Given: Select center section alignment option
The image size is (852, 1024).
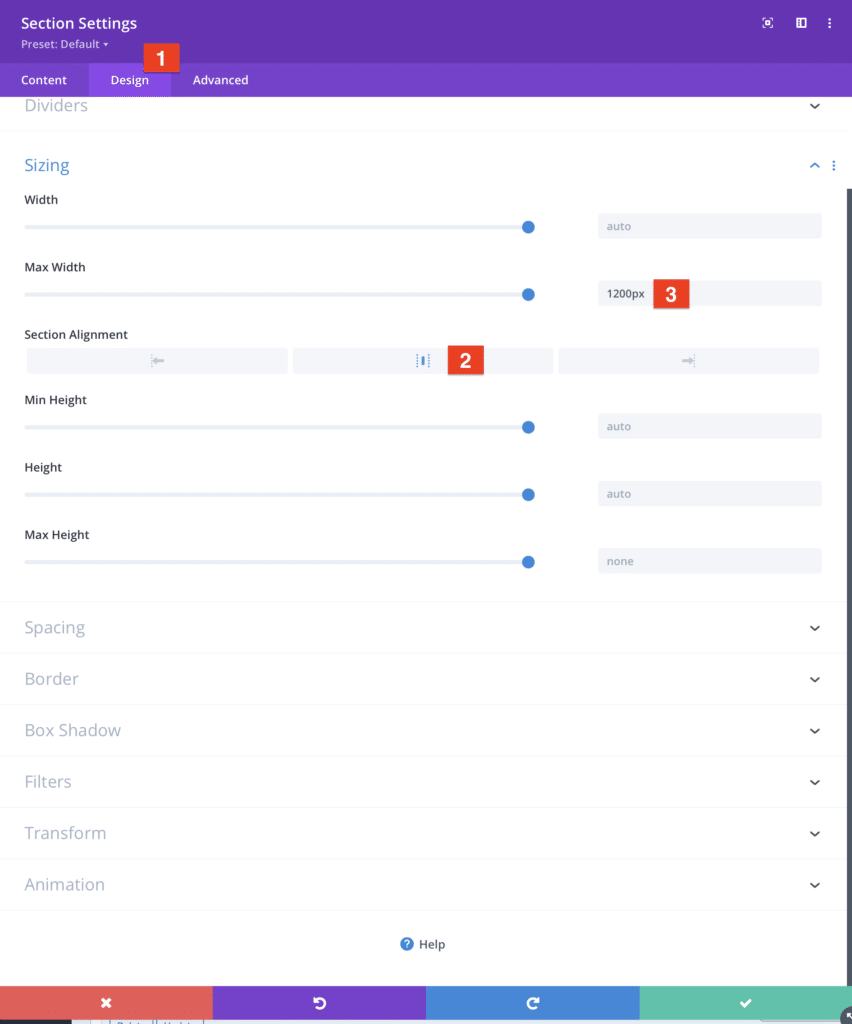Looking at the screenshot, I should tap(422, 361).
